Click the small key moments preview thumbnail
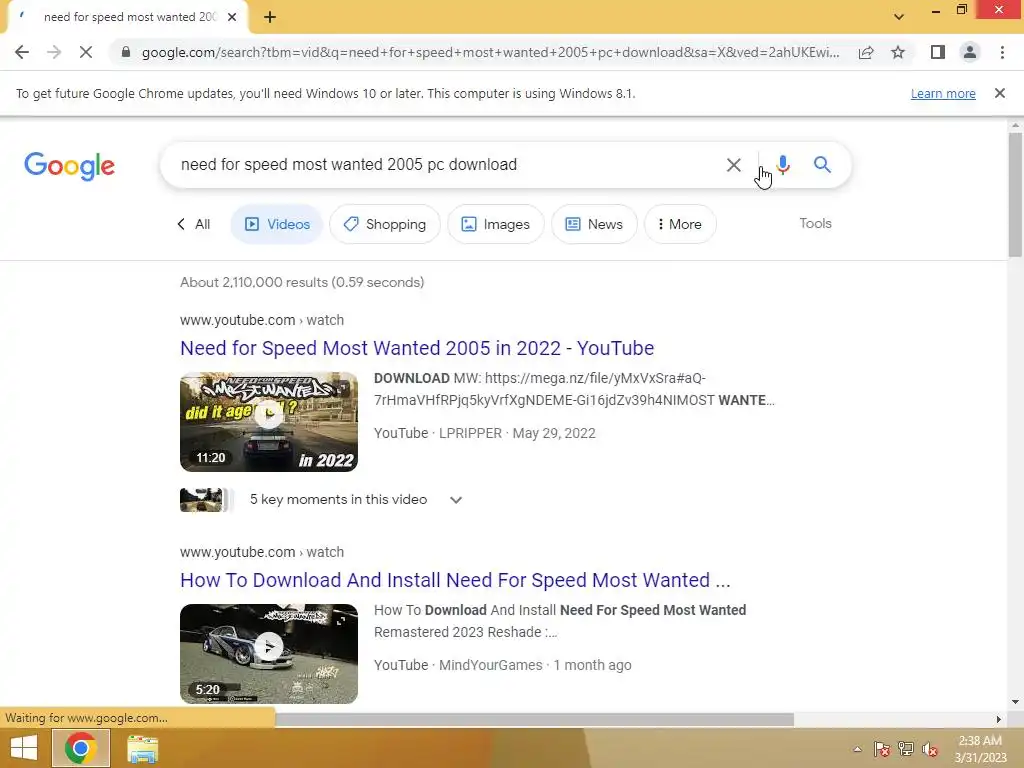Screen dimensions: 1024x768 204,500
